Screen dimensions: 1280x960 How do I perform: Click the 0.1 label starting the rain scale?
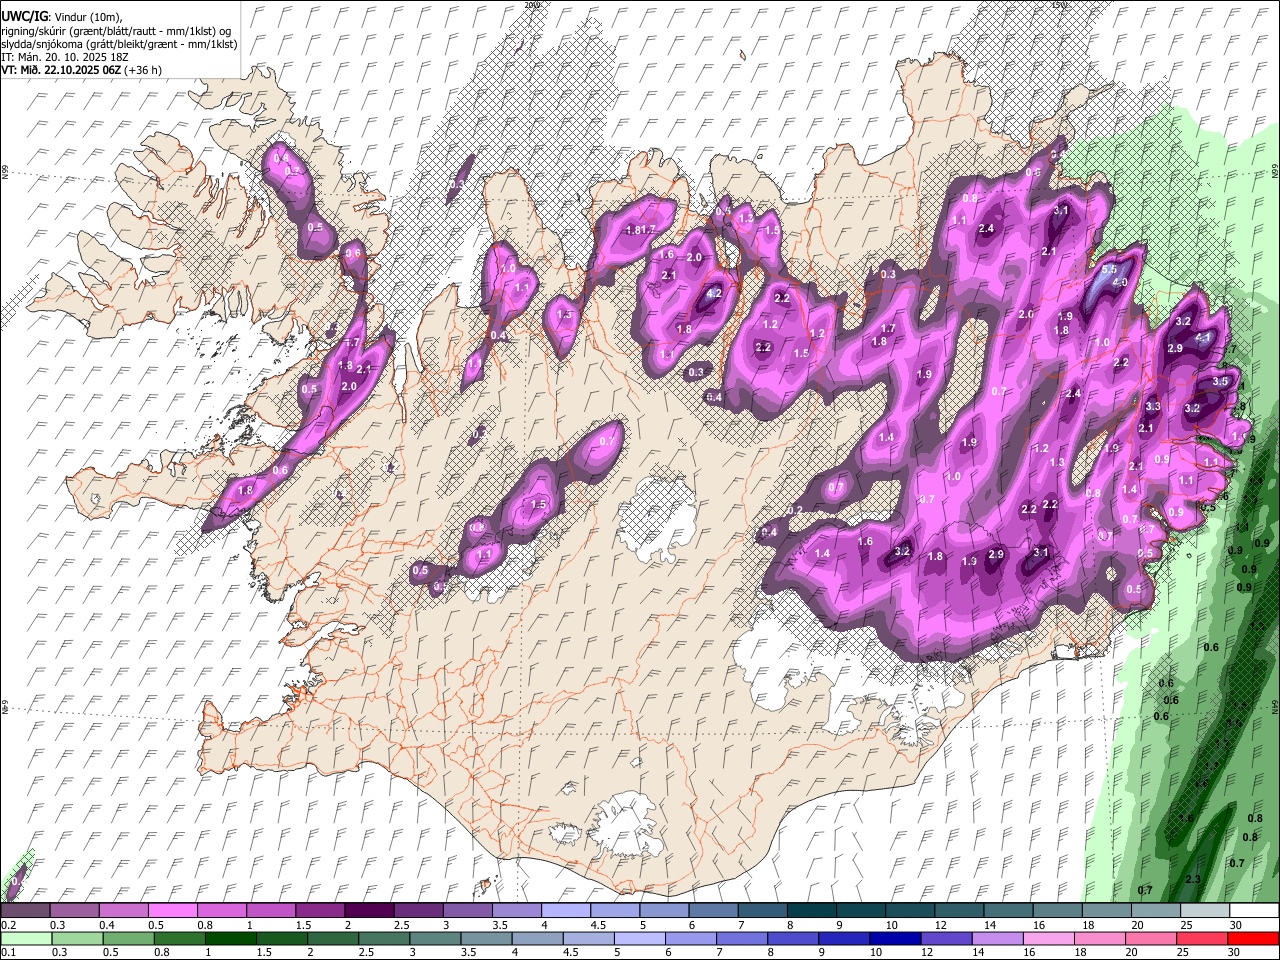pos(8,953)
